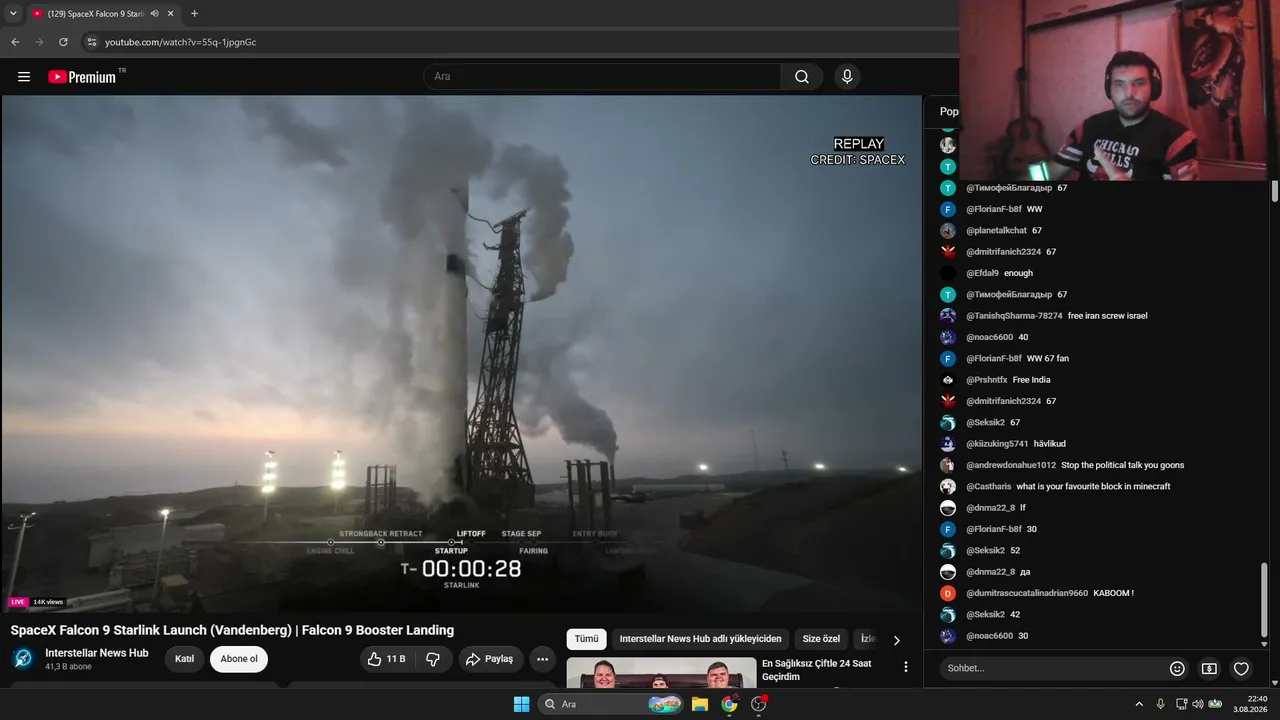Image resolution: width=1280 pixels, height=720 pixels.
Task: Open the chat emoji picker
Action: pos(1177,668)
